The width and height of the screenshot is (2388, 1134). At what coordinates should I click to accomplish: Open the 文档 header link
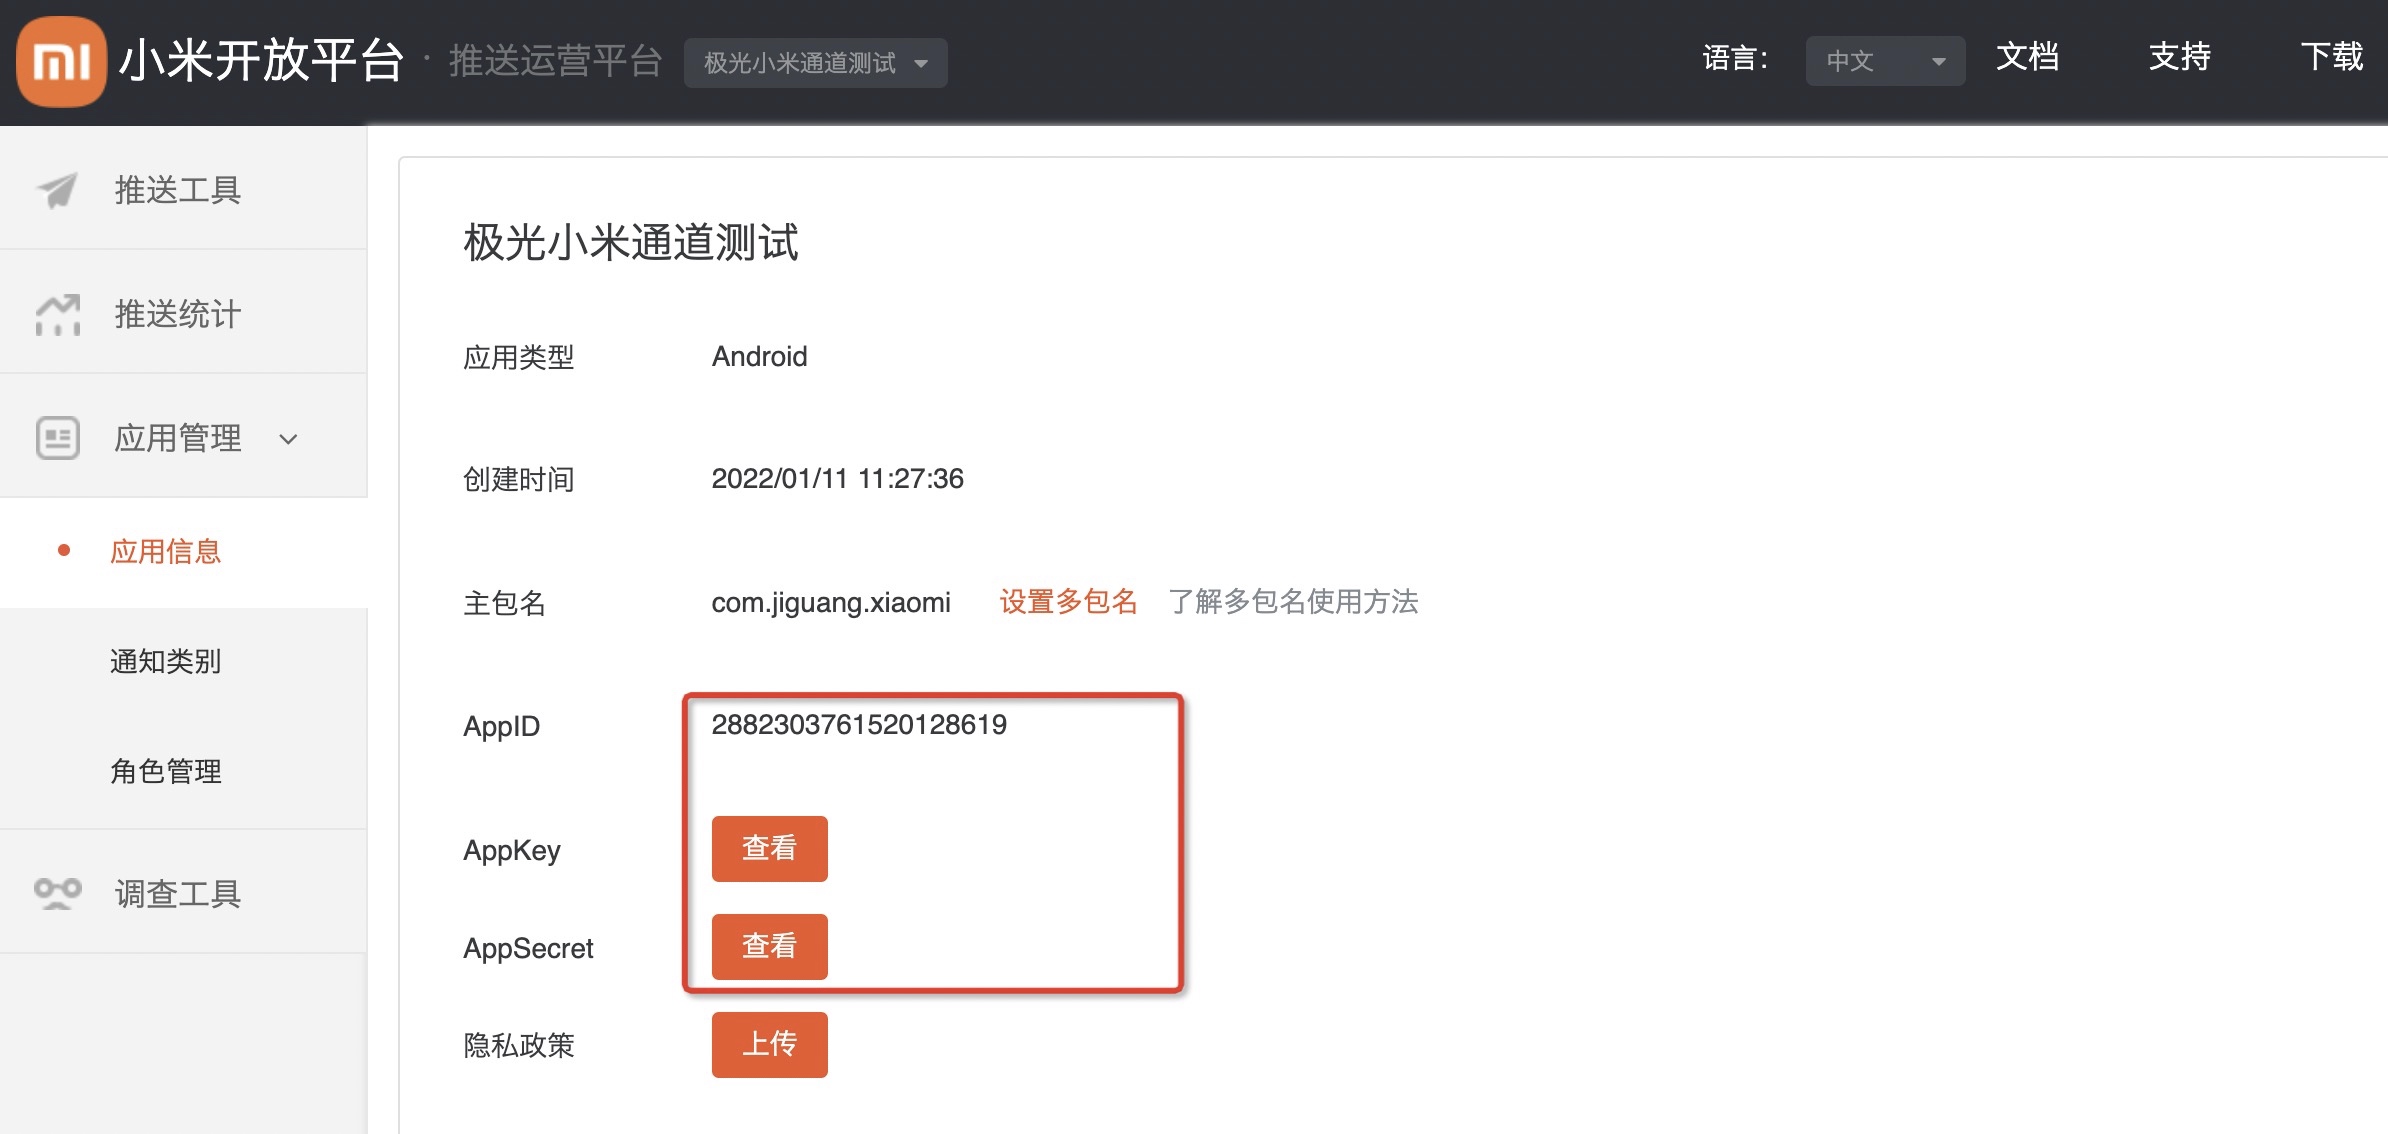[x=2027, y=57]
